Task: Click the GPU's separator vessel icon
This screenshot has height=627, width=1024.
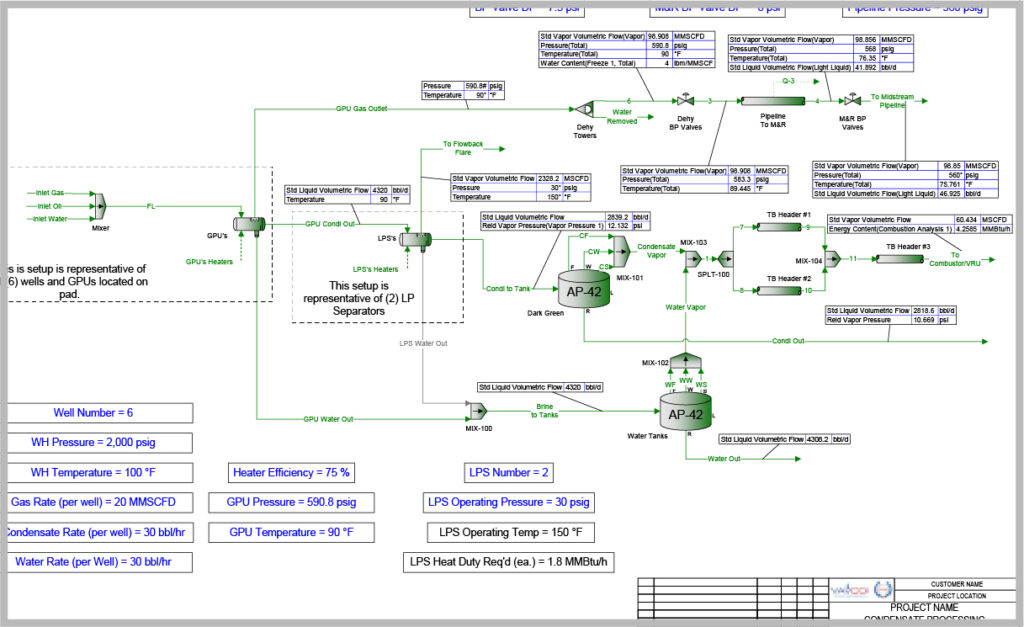Action: point(250,224)
